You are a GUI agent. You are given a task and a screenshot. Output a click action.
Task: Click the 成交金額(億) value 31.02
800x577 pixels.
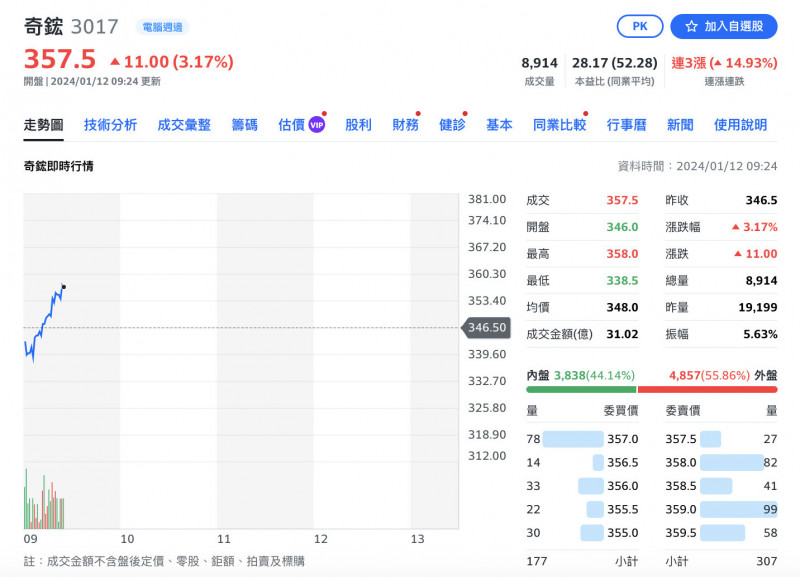[x=622, y=334]
